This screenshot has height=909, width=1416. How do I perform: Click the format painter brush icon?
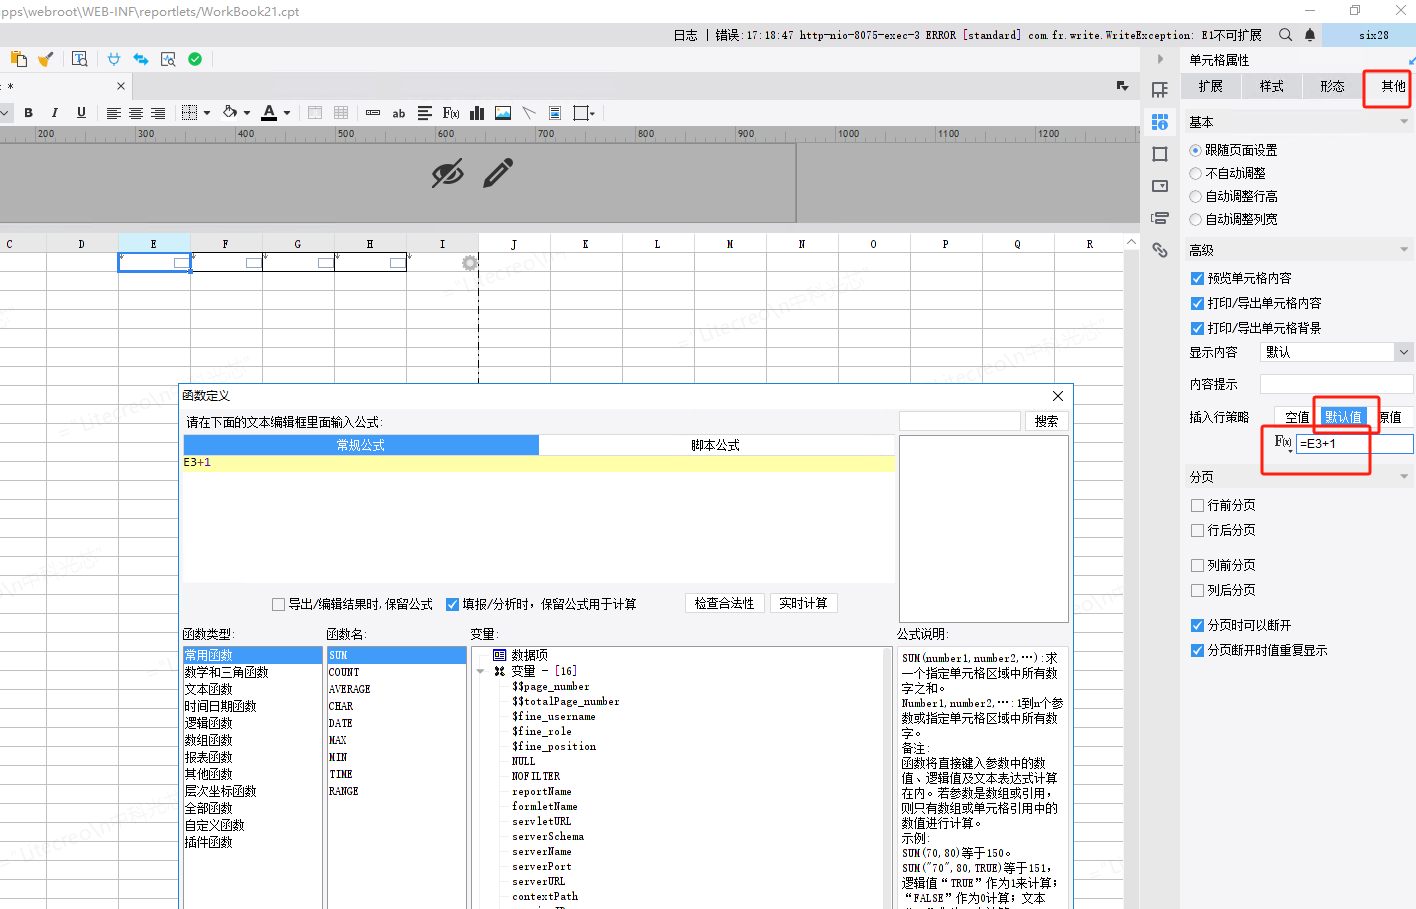coord(45,59)
